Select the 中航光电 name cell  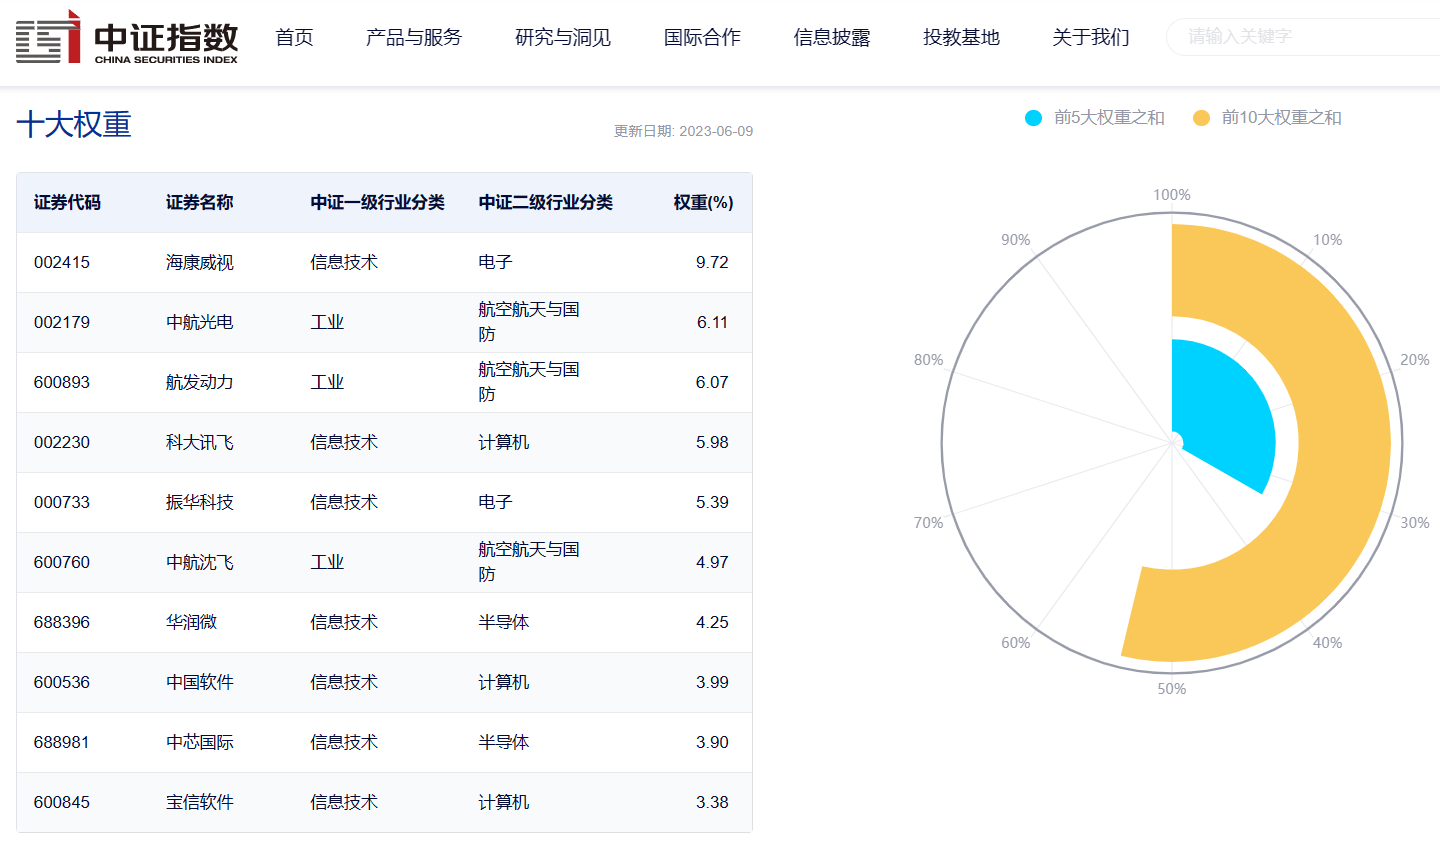(x=199, y=322)
